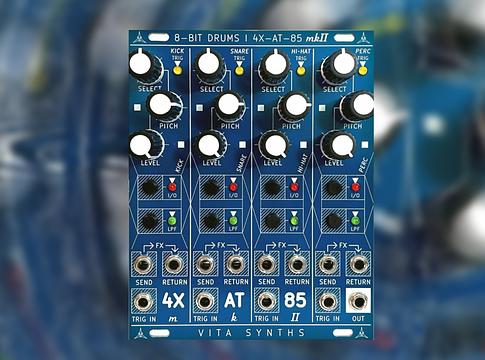Viewport: 485px width, 360px height.
Task: Click the Snare PITCH knob
Action: coord(230,106)
